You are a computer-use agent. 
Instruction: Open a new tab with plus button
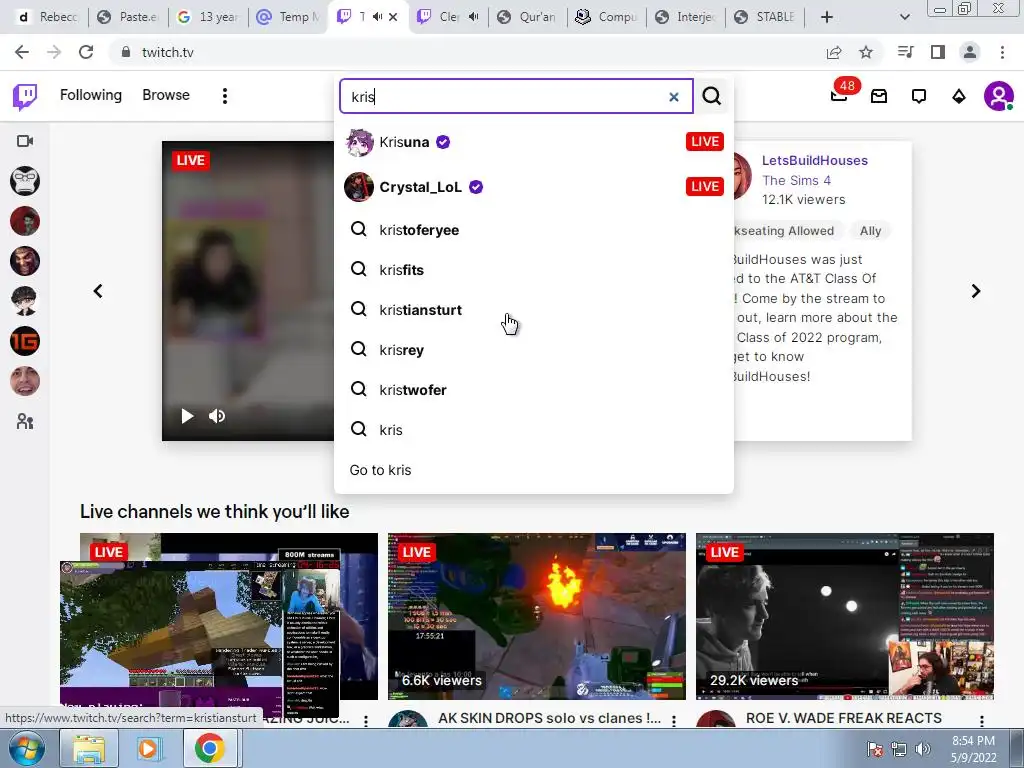tap(827, 17)
